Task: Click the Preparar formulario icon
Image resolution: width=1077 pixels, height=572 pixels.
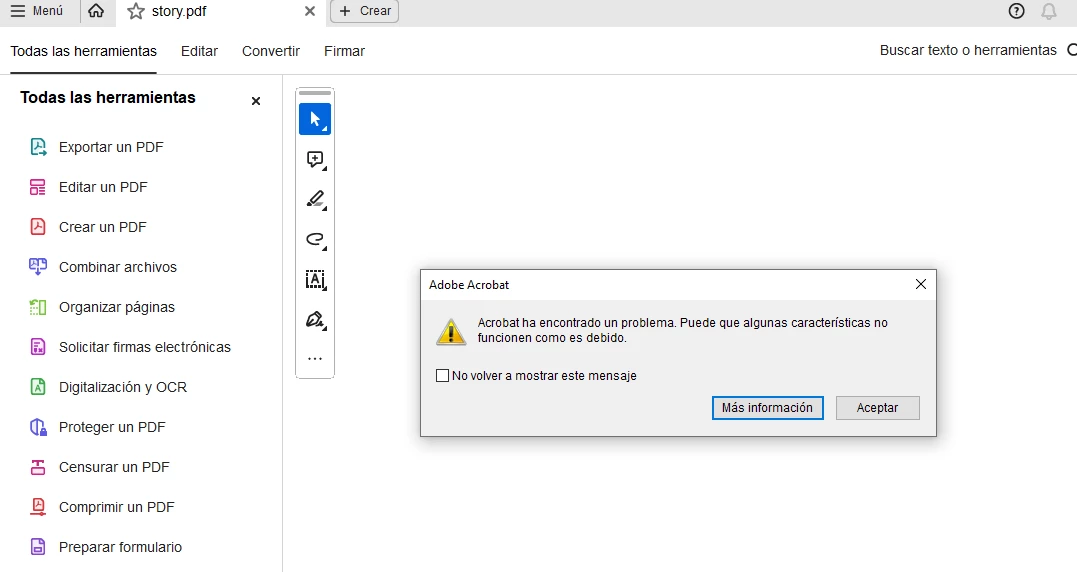Action: click(38, 547)
